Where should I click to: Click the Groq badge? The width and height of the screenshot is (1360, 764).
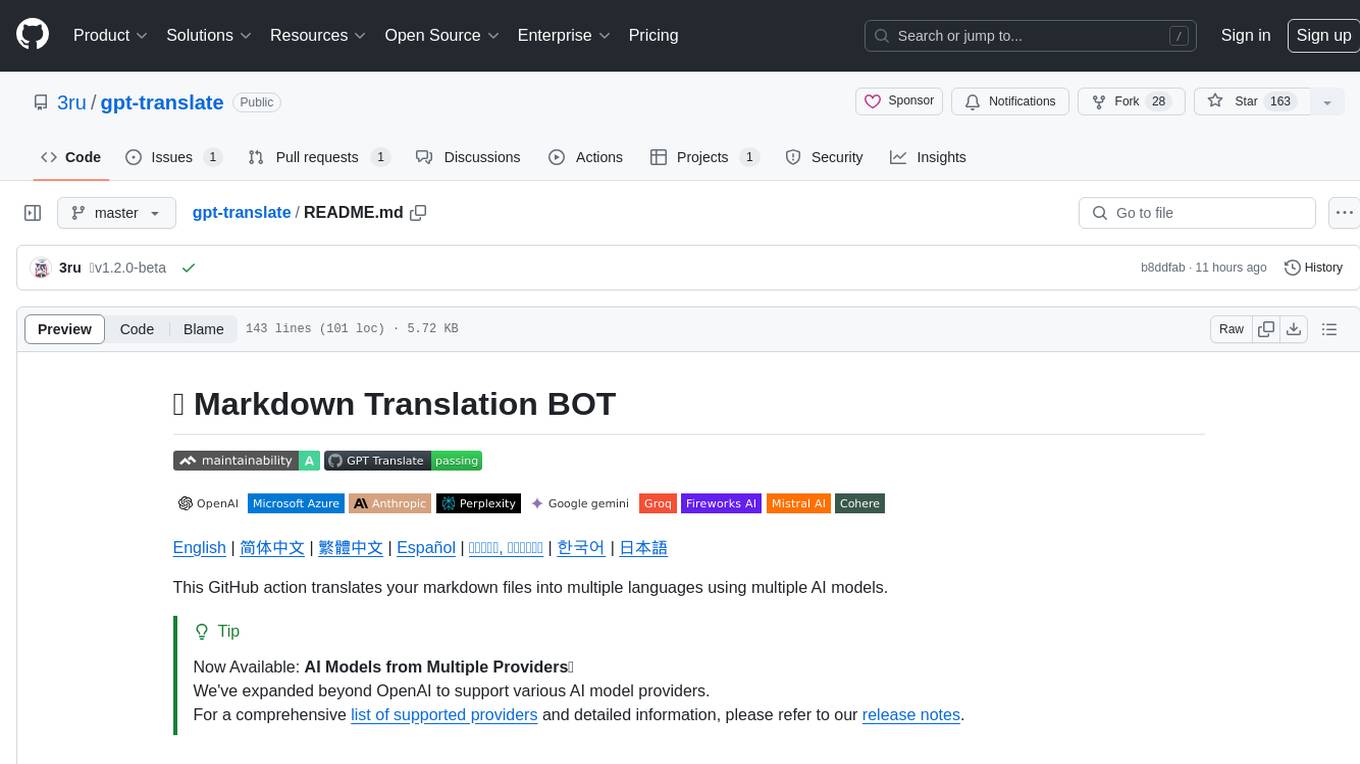(x=658, y=503)
